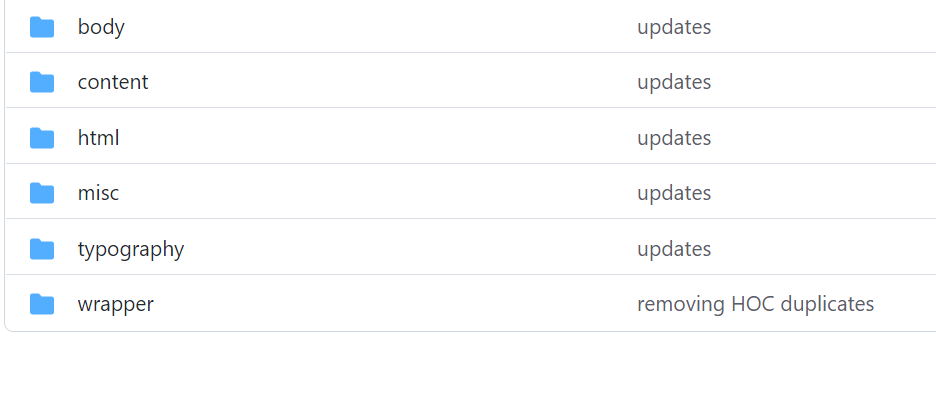Open the misc directory name

(x=98, y=192)
